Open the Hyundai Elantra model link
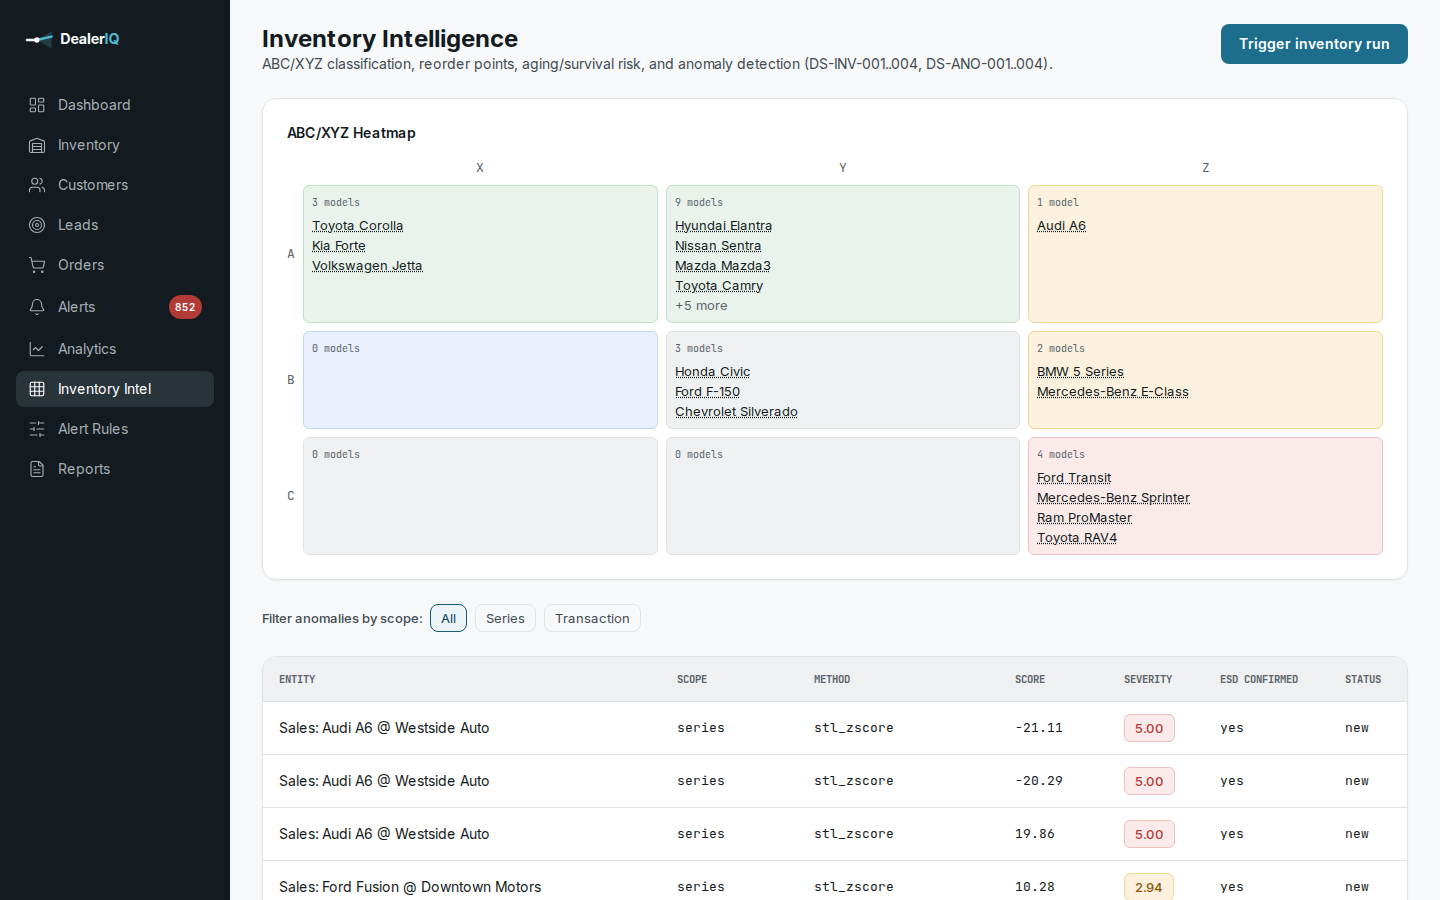Viewport: 1440px width, 900px height. (723, 226)
